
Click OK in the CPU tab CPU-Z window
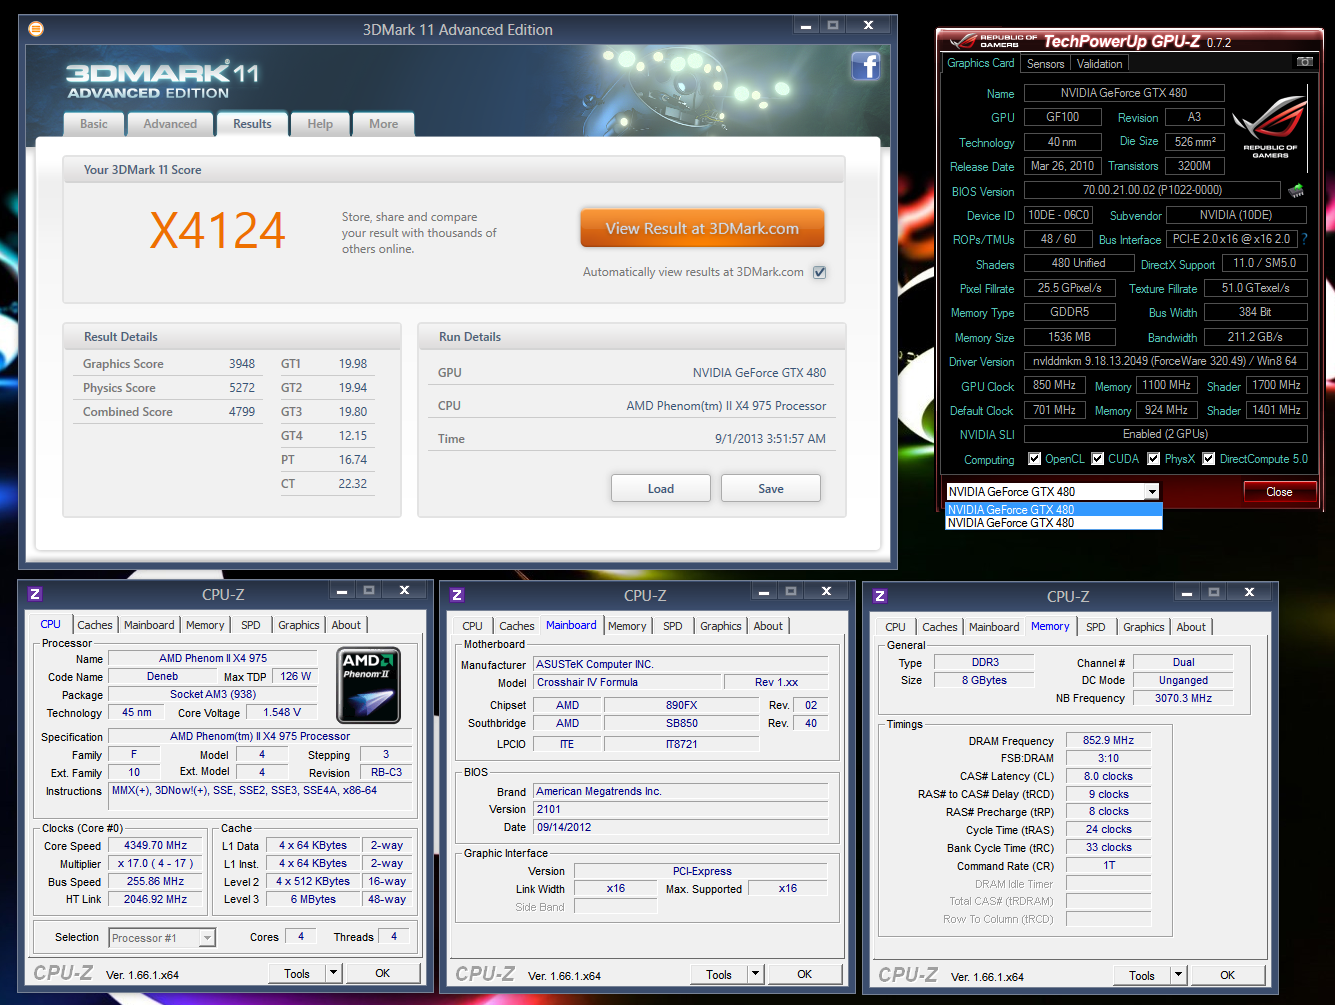[383, 973]
